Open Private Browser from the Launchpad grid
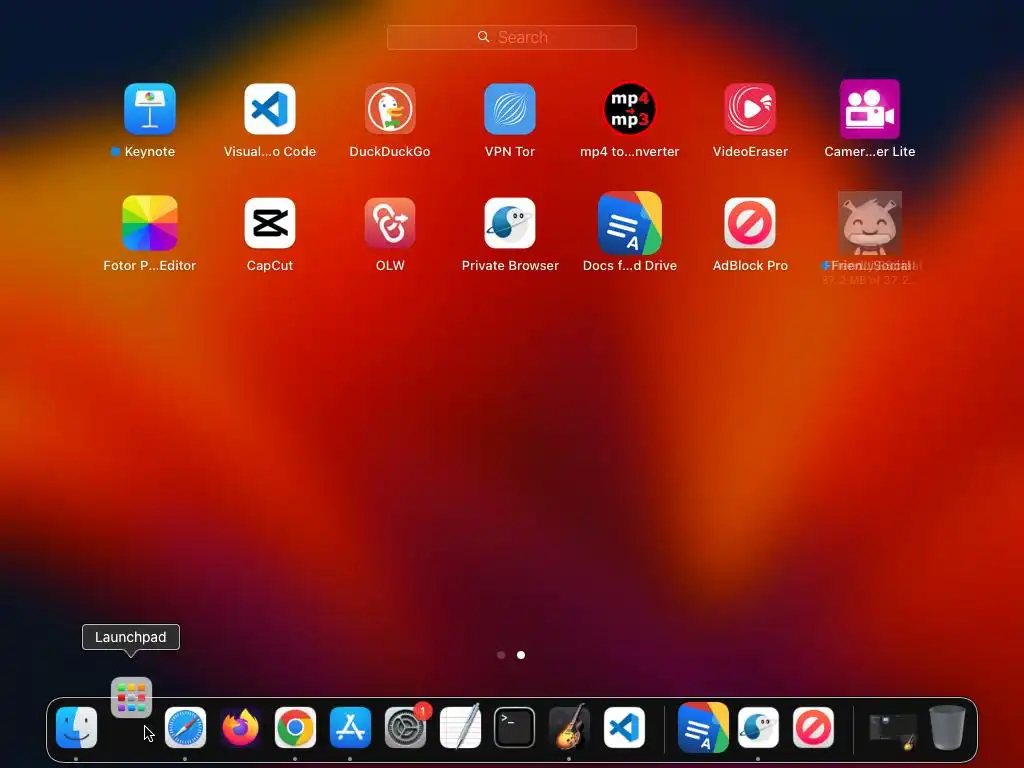The height and width of the screenshot is (768, 1024). [510, 223]
